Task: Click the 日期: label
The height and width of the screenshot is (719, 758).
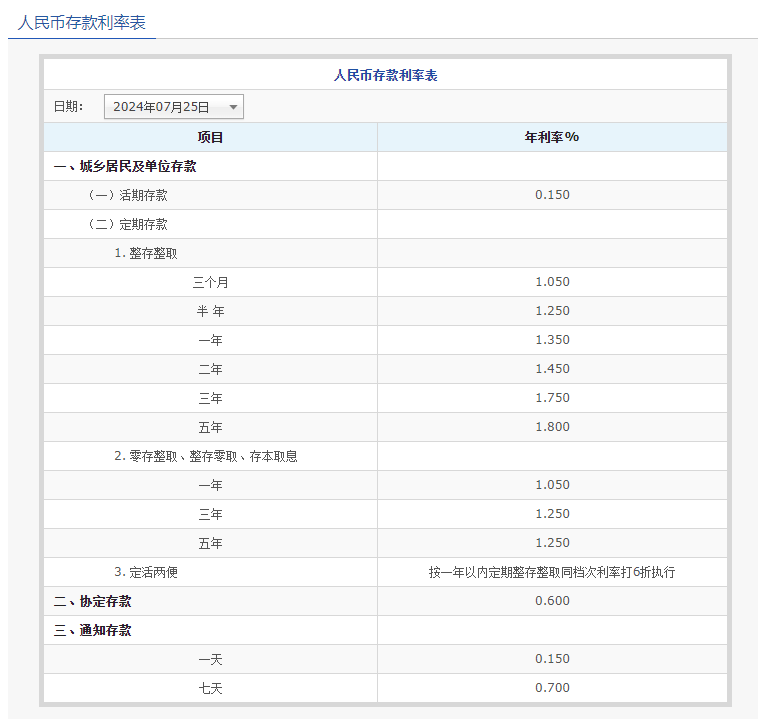Action: click(68, 106)
